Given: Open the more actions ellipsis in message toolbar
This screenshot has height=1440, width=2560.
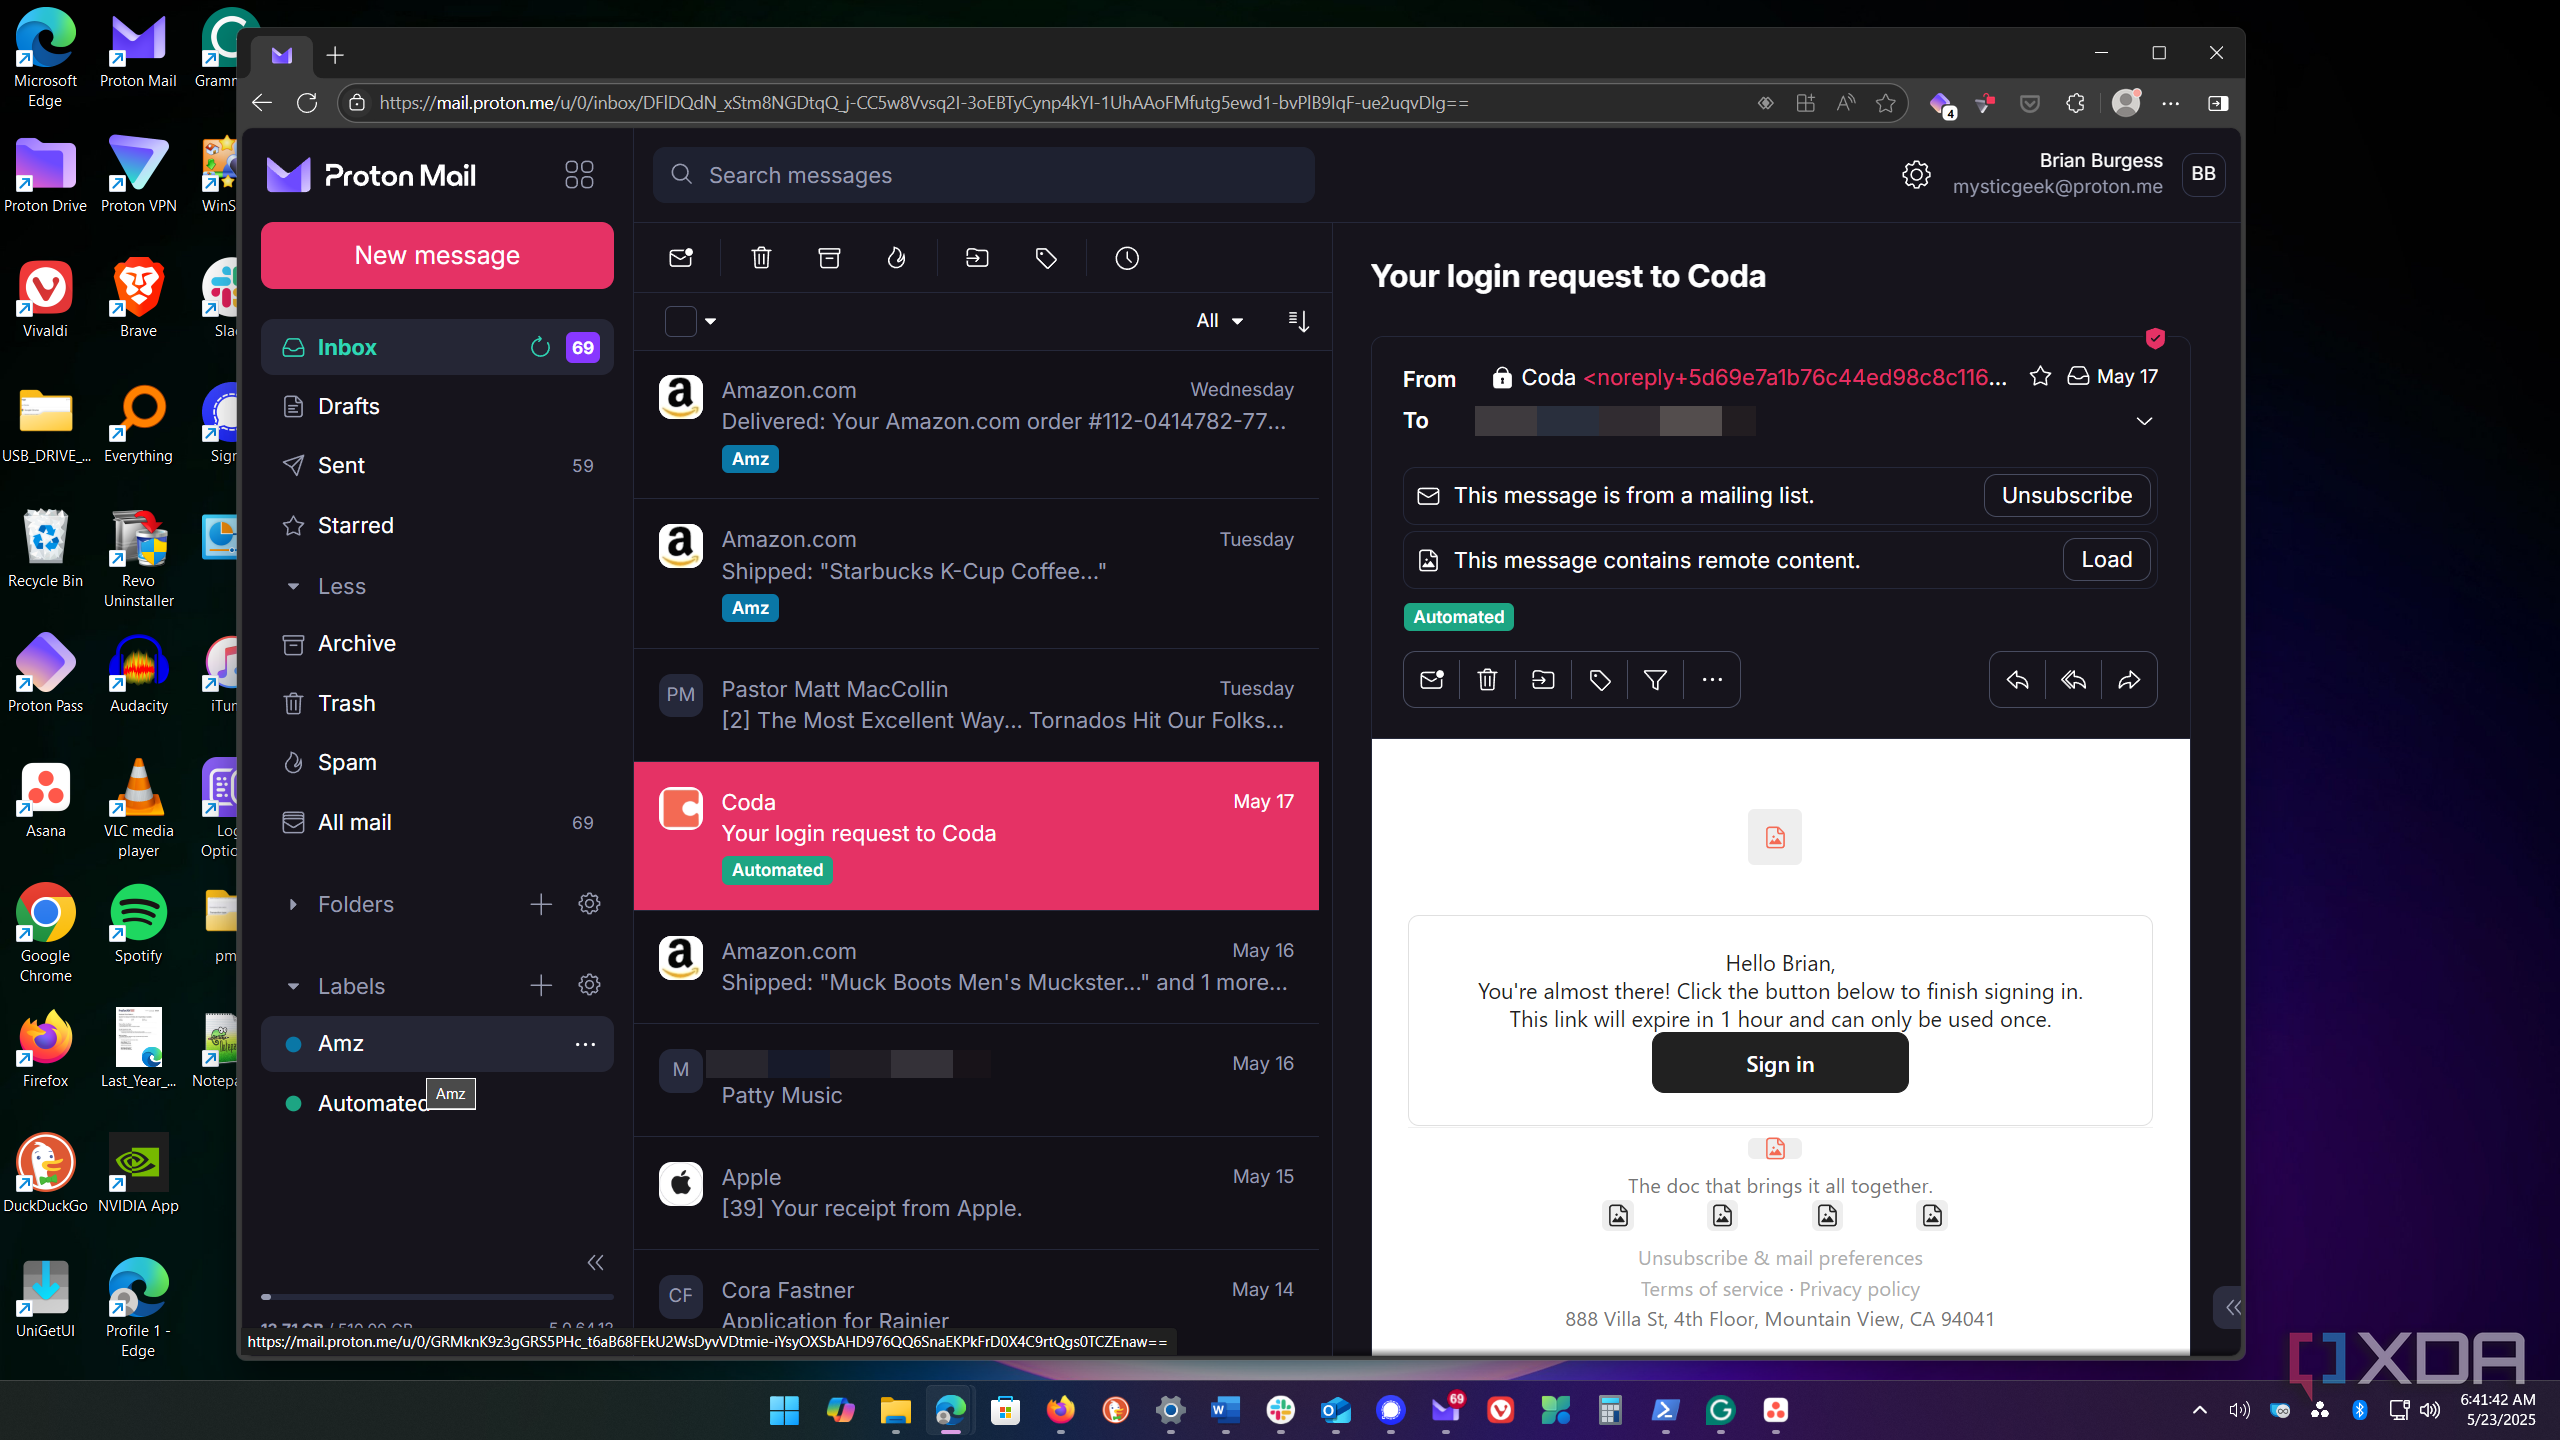Looking at the screenshot, I should [1712, 680].
